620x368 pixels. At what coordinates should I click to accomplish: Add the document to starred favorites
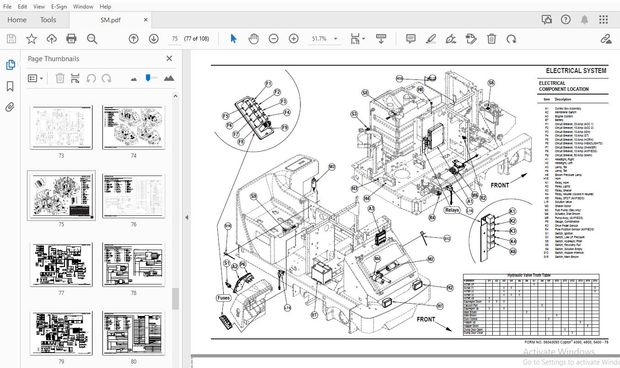pyautogui.click(x=31, y=39)
